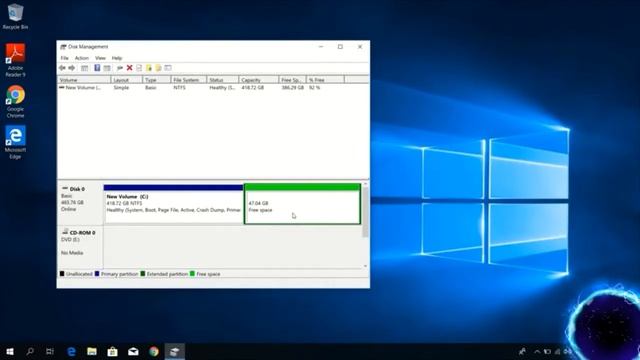This screenshot has height=360, width=640.
Task: Open File Explorer from the taskbar
Action: click(92, 351)
